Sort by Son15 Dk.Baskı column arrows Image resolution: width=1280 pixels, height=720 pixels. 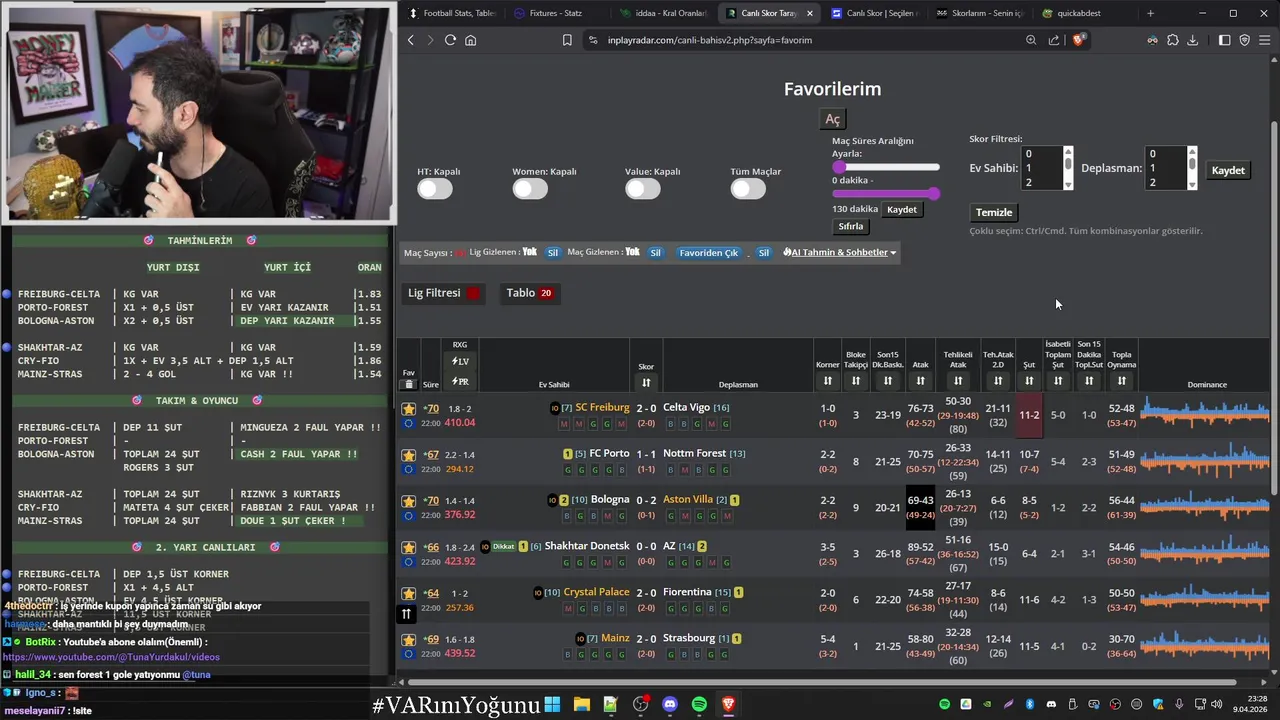pyautogui.click(x=888, y=381)
